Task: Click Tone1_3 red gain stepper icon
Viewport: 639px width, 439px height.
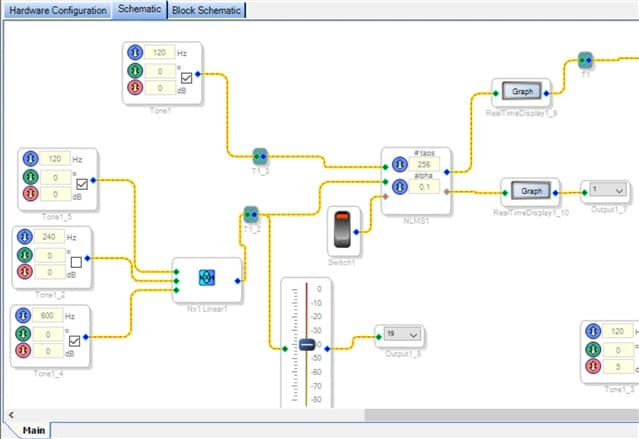Action: tap(593, 366)
